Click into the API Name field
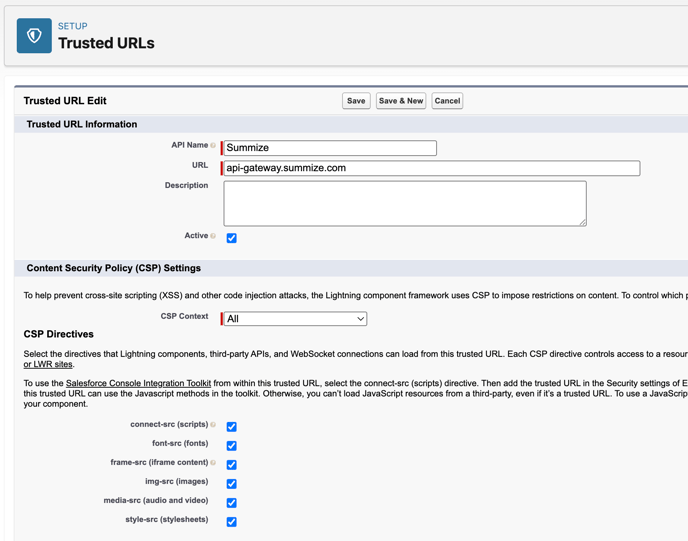688x541 pixels. pos(330,148)
